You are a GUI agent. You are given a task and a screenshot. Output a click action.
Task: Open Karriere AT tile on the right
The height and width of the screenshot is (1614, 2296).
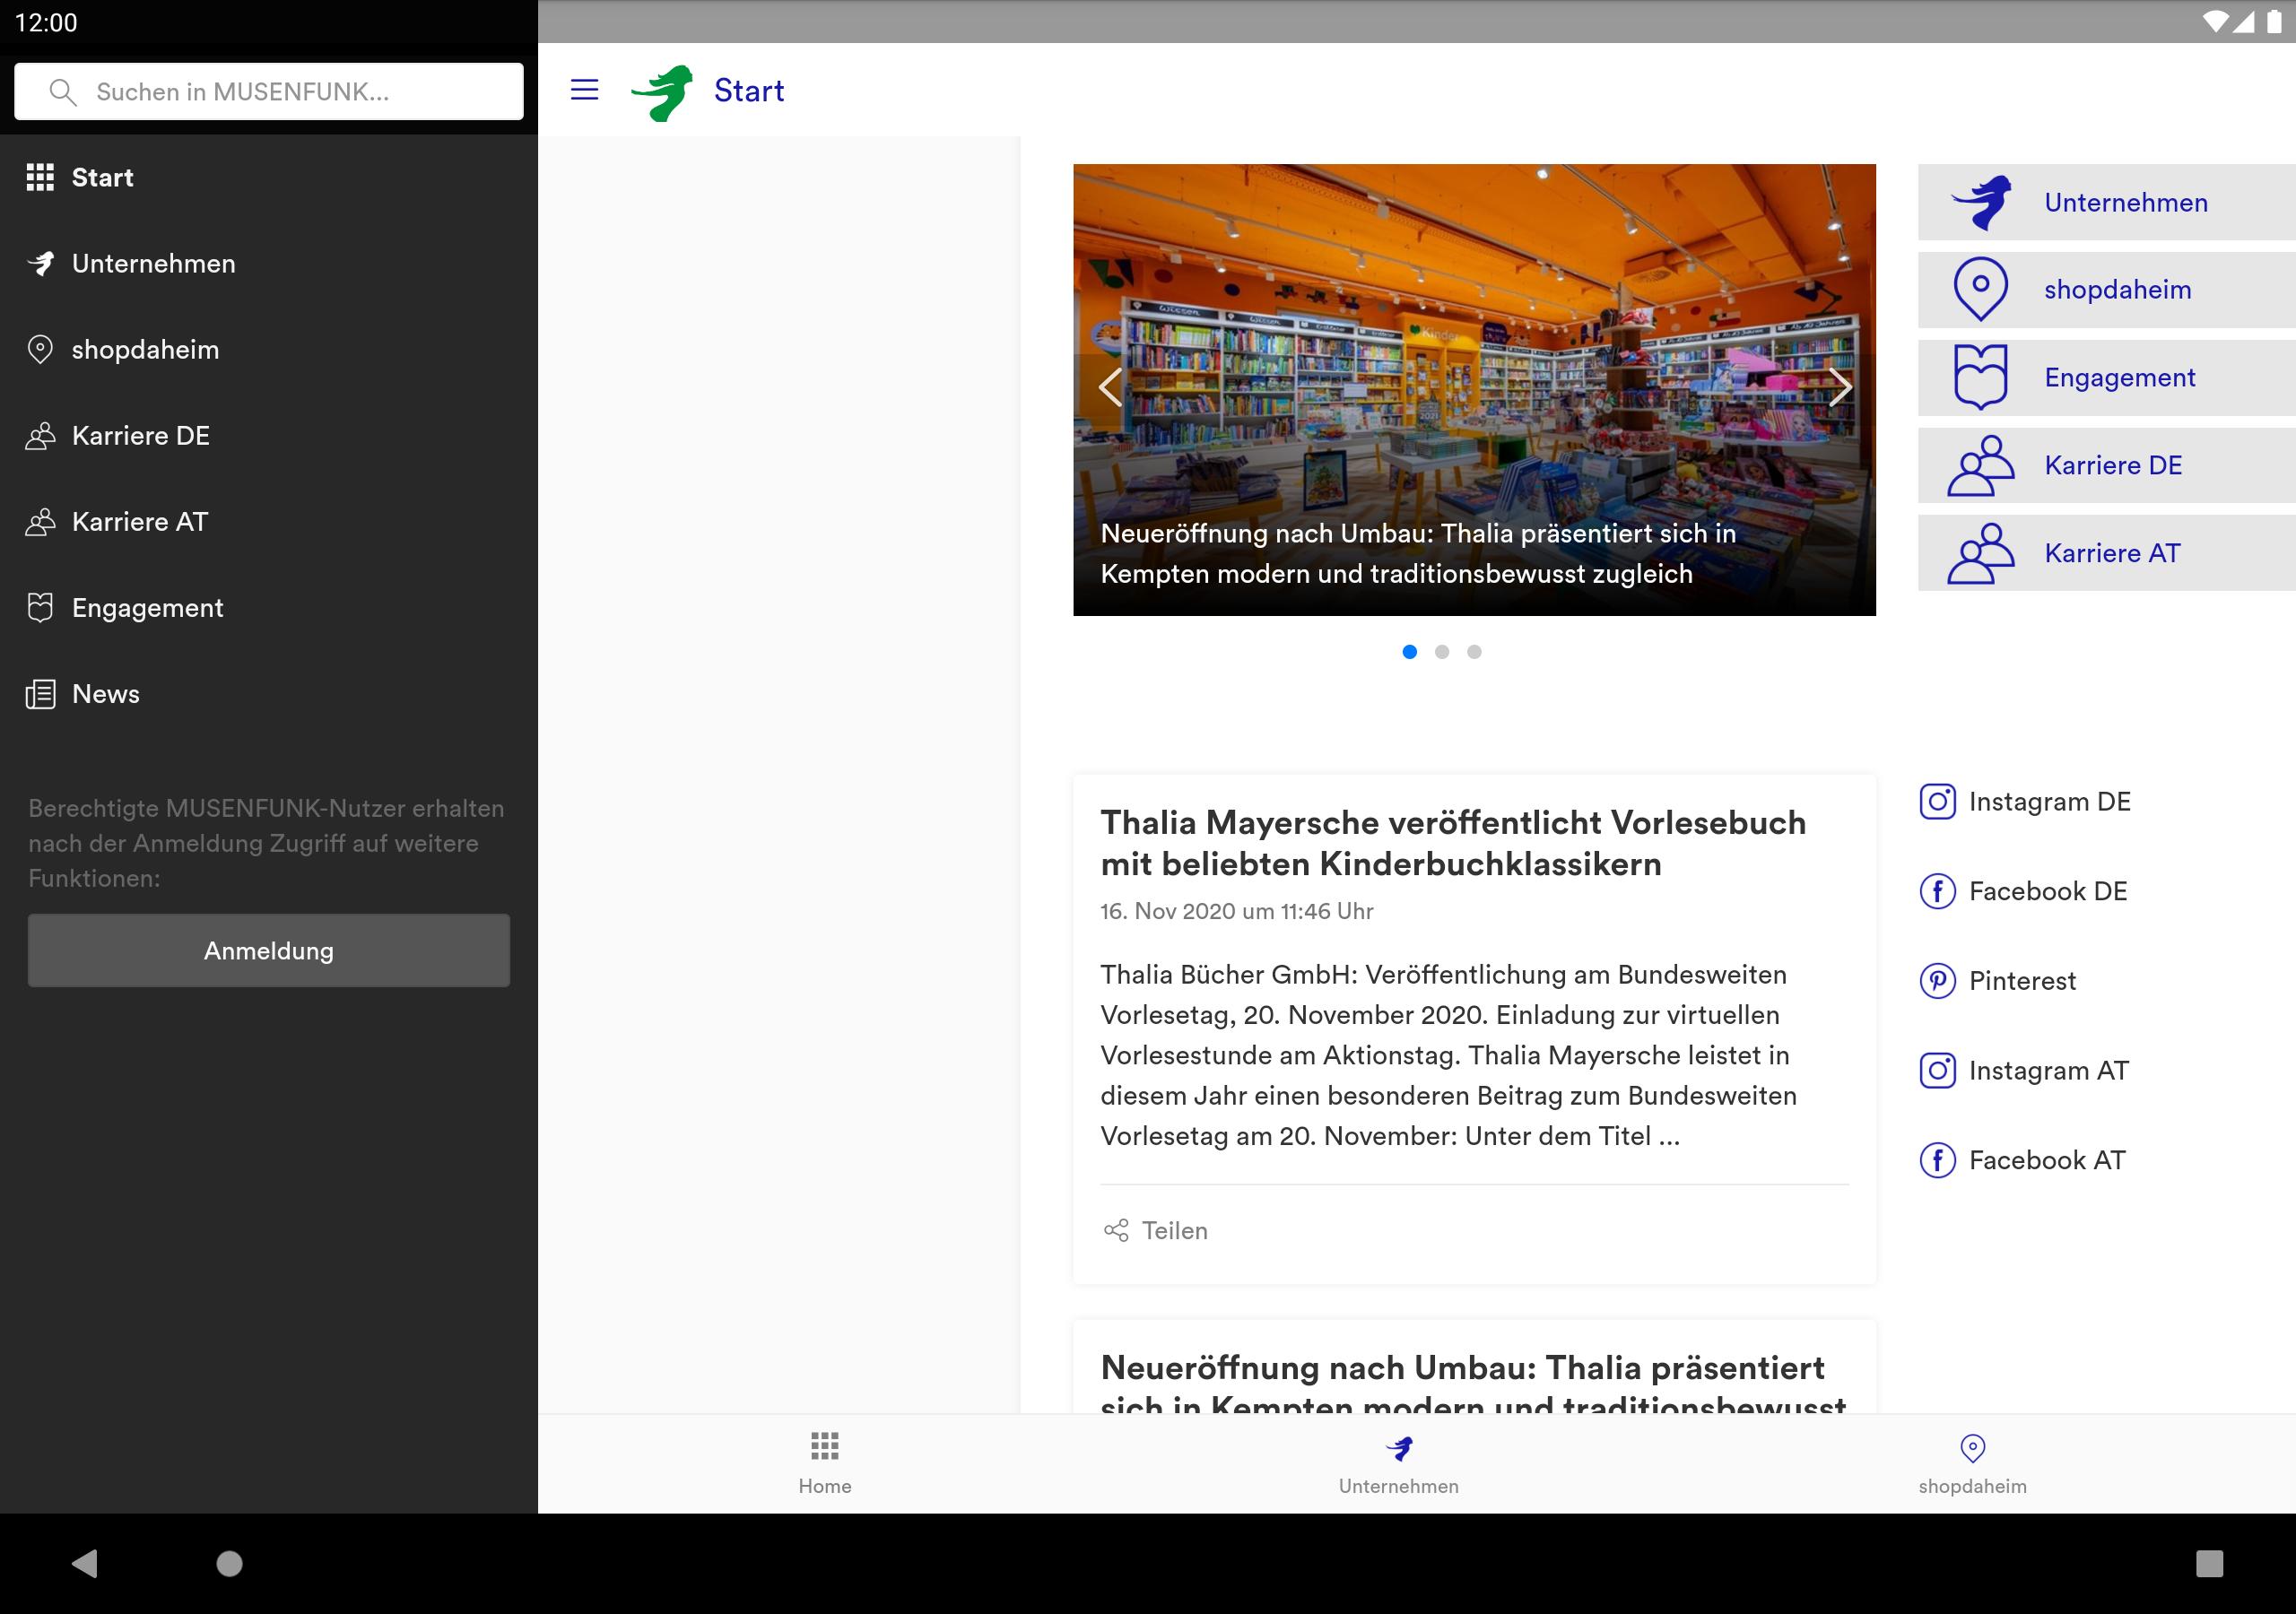[x=2107, y=553]
